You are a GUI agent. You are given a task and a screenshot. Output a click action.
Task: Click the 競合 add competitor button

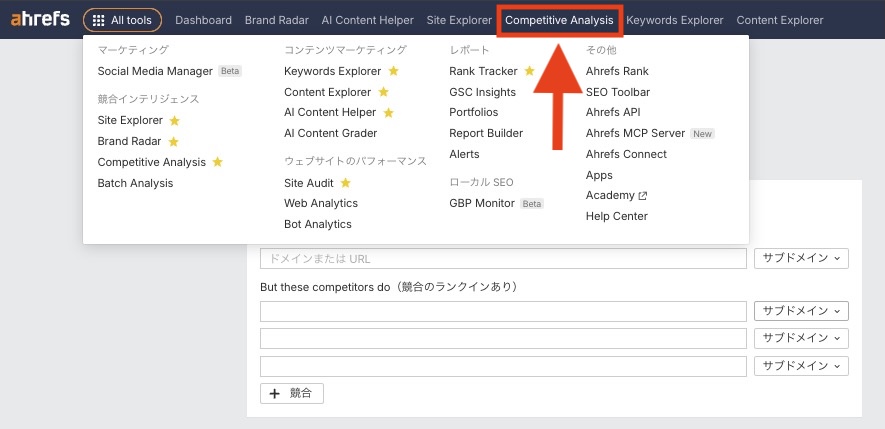pos(291,393)
